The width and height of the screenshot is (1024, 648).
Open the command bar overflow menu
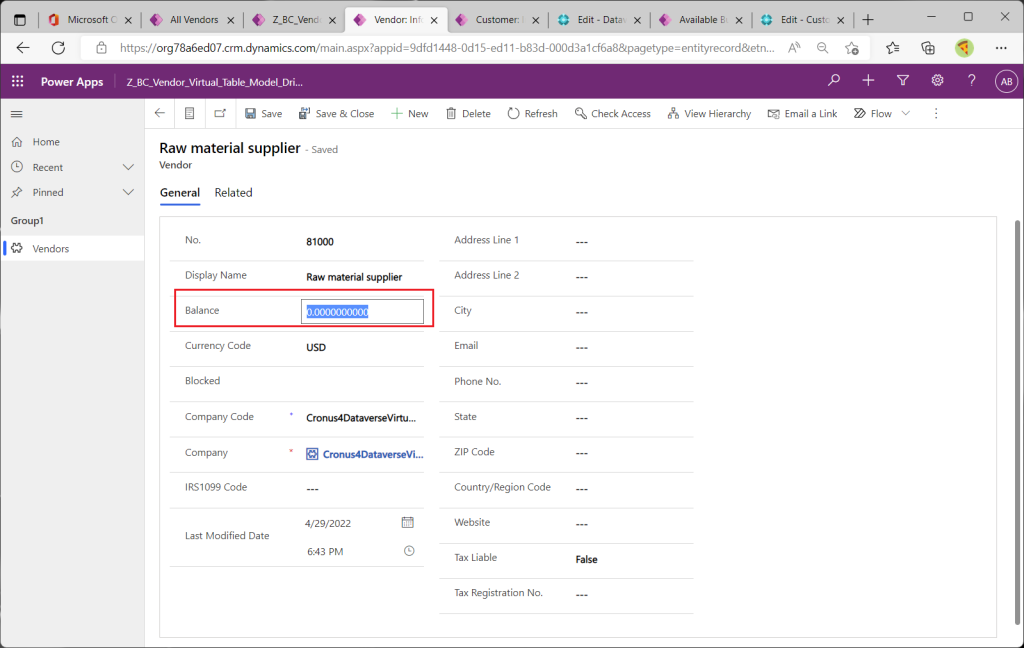pyautogui.click(x=936, y=114)
